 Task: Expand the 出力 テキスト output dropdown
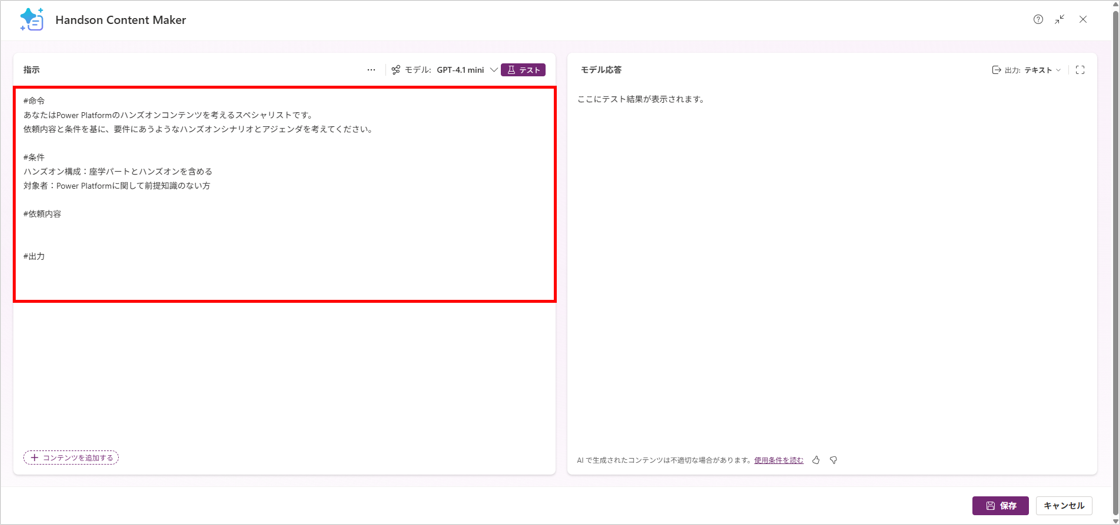point(1041,70)
